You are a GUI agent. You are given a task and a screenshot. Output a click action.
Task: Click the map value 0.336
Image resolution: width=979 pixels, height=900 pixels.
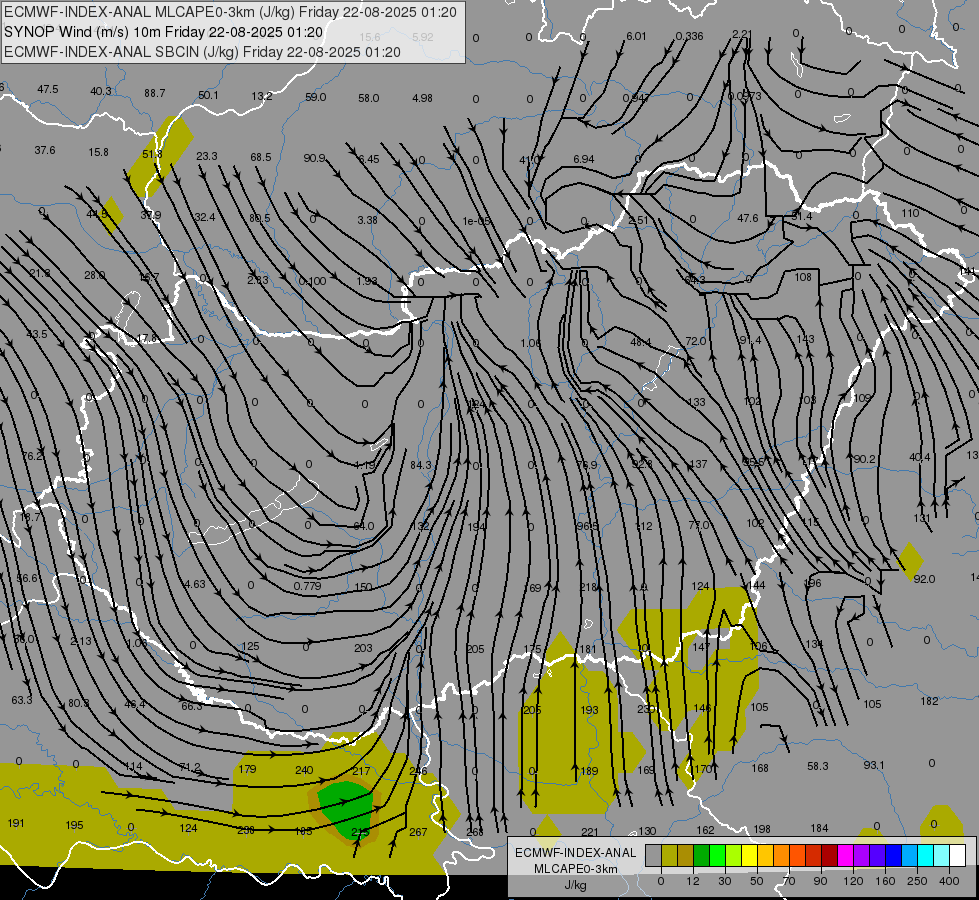click(689, 36)
